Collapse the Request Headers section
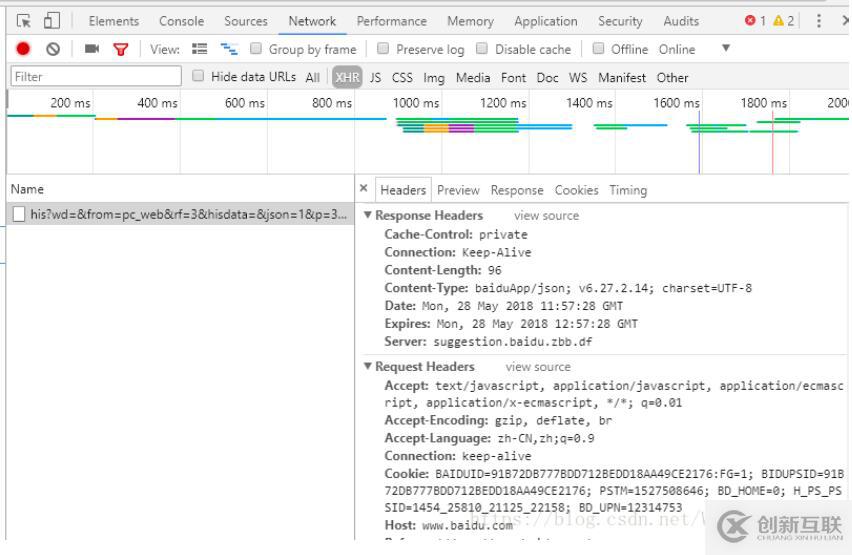 point(368,367)
